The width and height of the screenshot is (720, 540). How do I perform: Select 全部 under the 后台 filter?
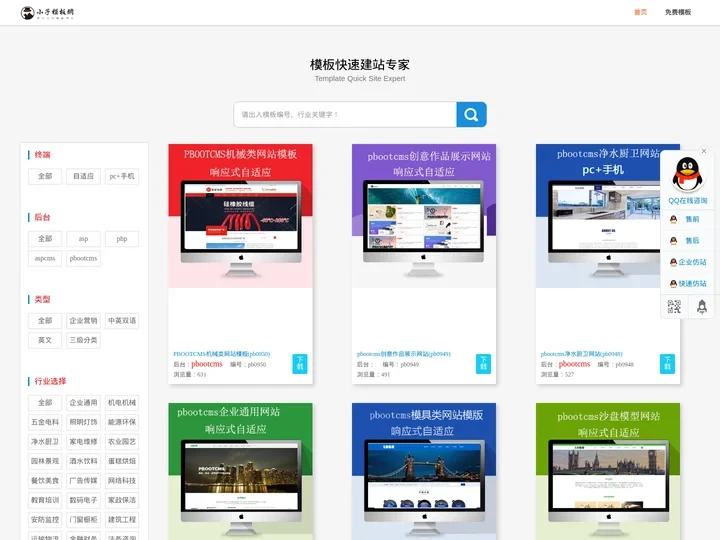click(45, 239)
